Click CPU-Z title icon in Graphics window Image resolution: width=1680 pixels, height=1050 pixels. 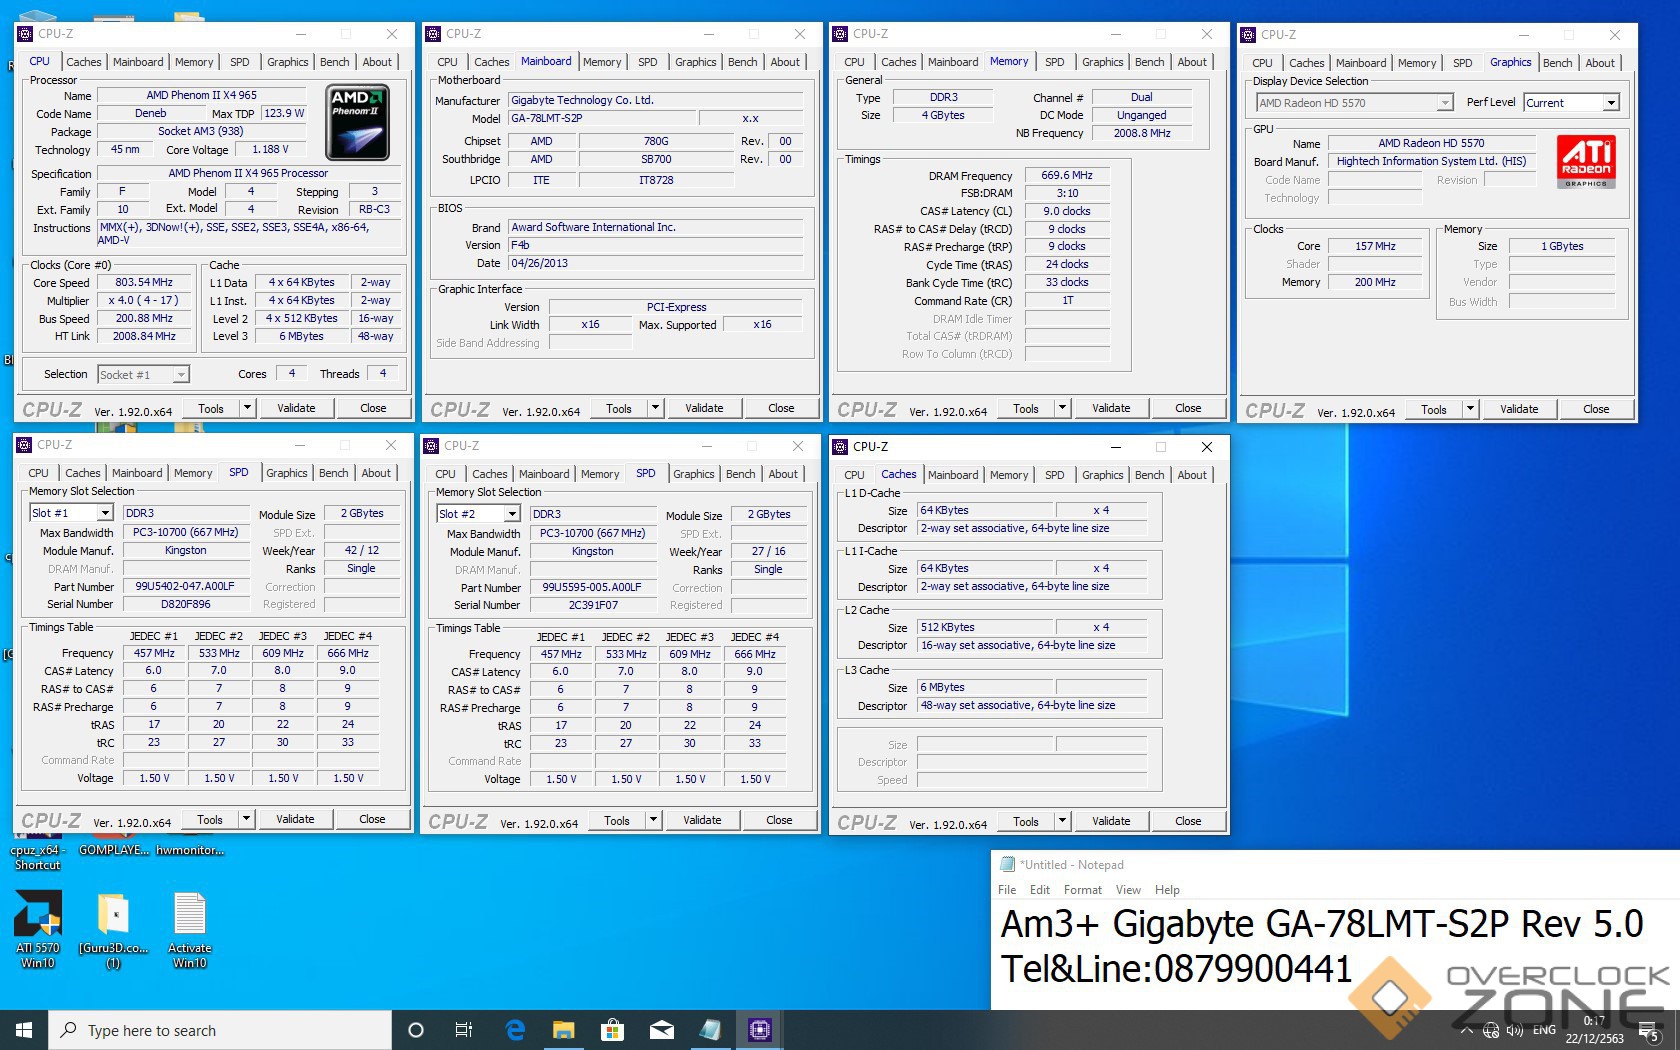pos(1248,35)
